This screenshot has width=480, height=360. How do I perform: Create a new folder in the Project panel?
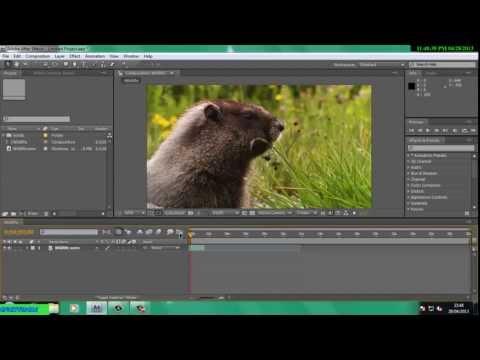click(x=14, y=213)
